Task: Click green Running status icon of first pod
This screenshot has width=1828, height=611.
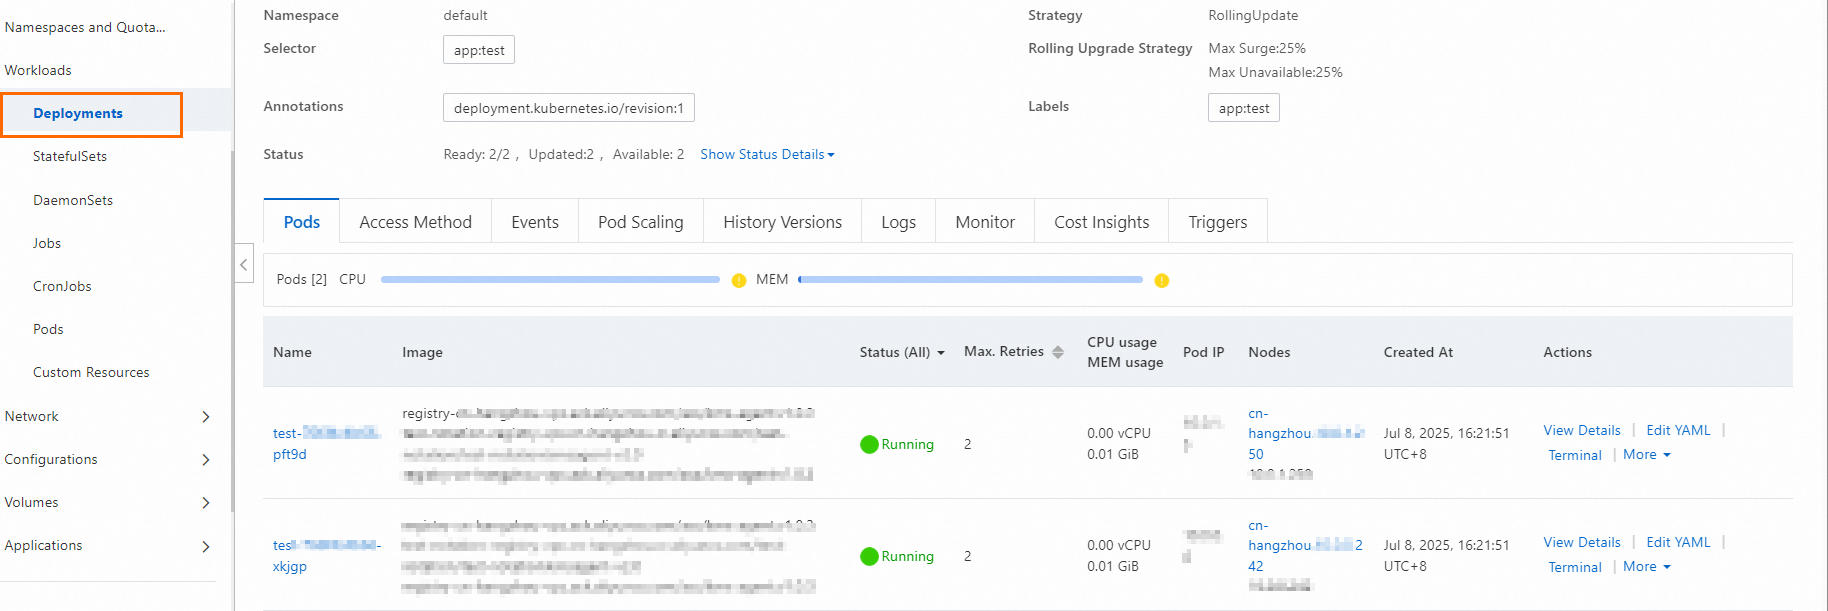Action: tap(869, 444)
